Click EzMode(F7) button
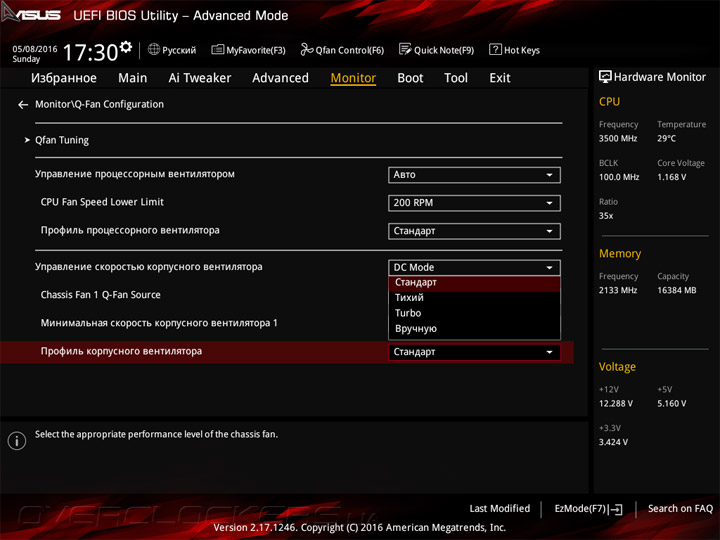 click(588, 509)
